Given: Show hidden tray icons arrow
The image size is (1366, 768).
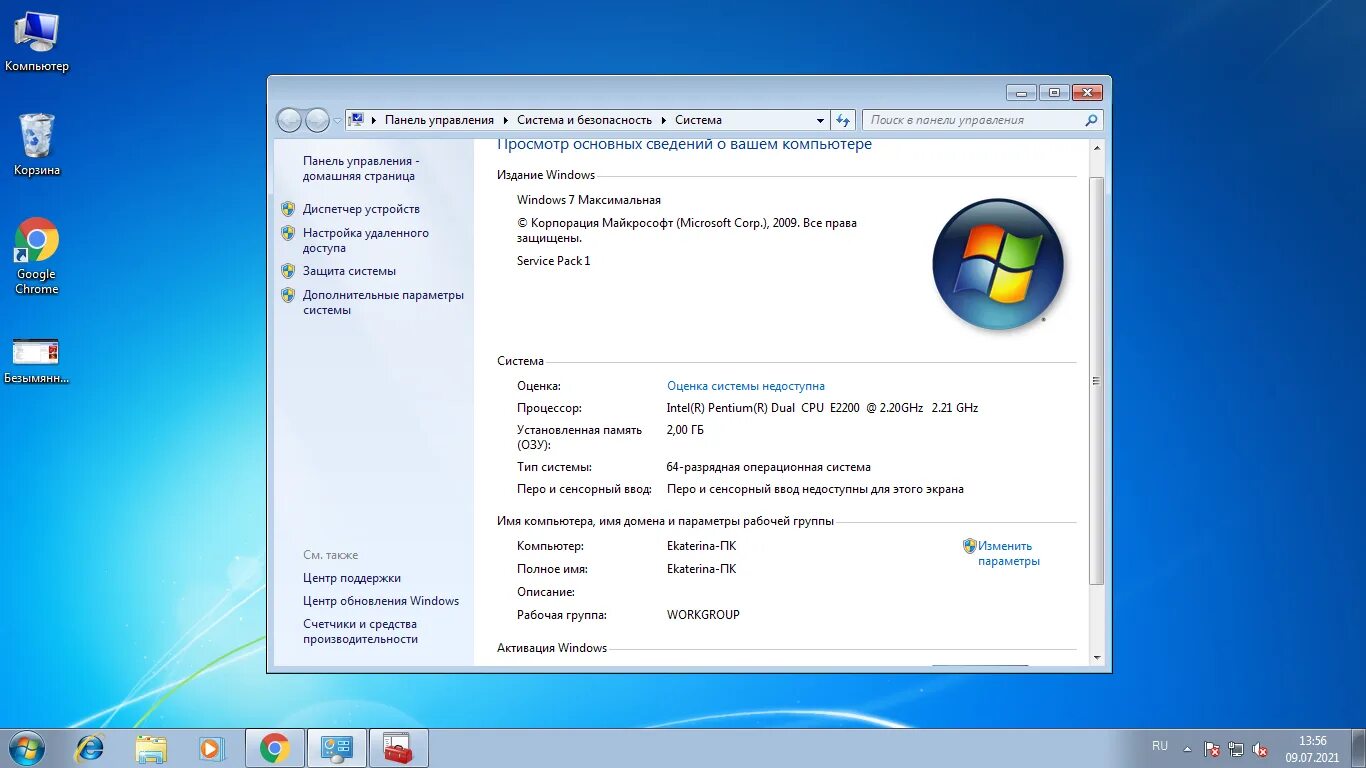Looking at the screenshot, I should click(x=1187, y=749).
